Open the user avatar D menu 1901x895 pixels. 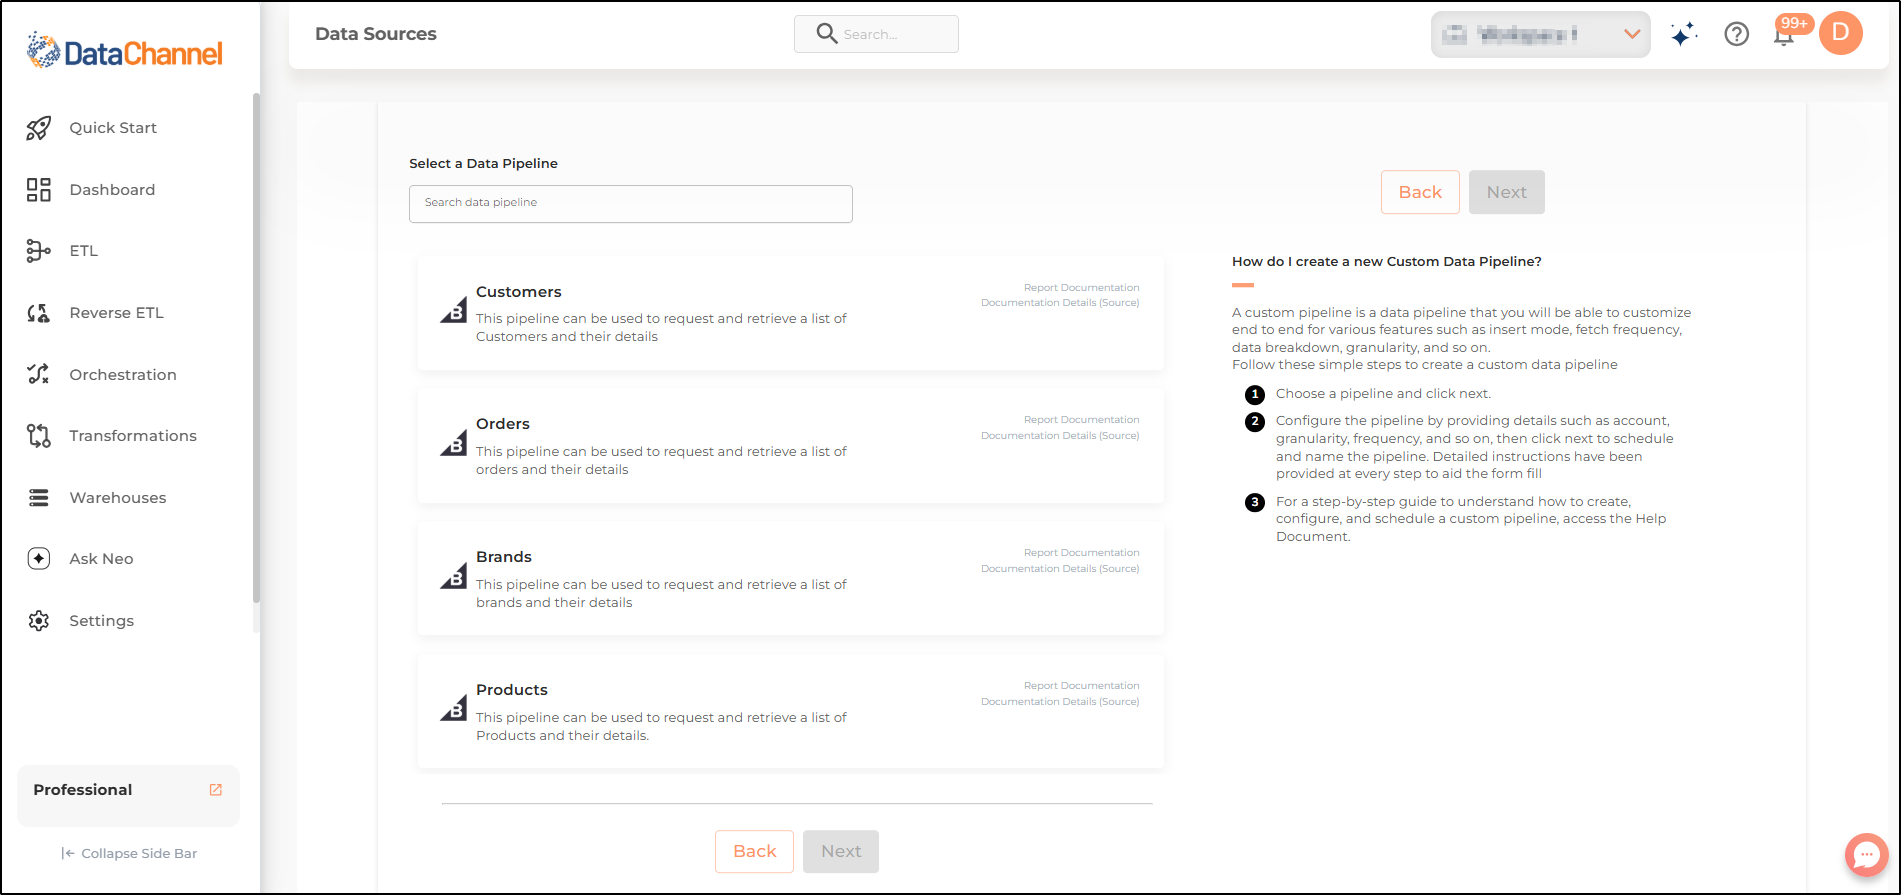[x=1840, y=33]
